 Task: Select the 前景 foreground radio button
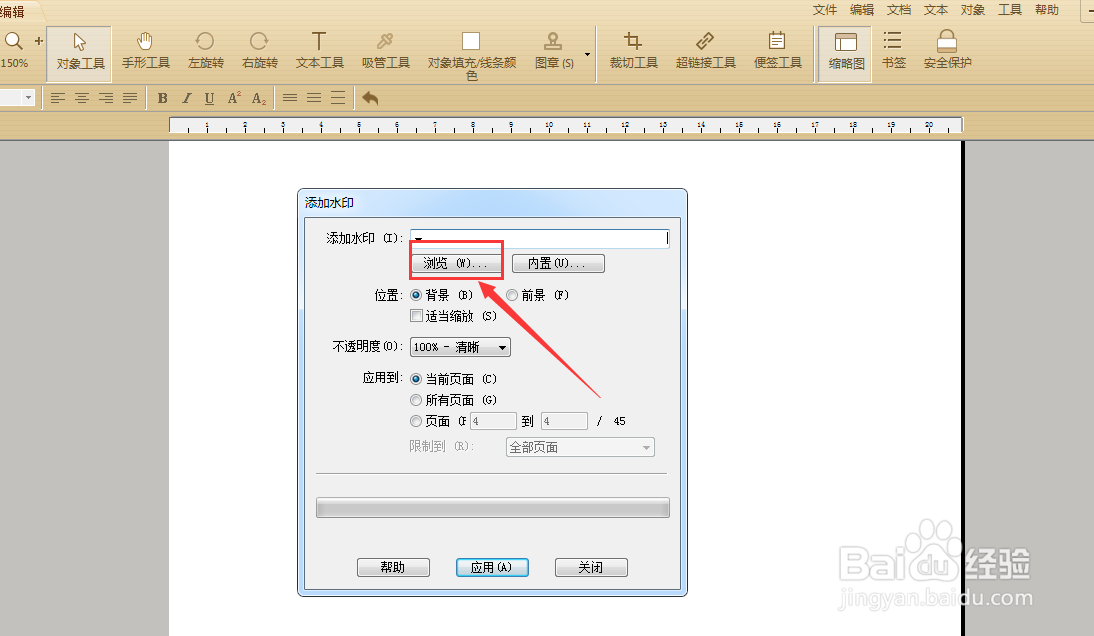[x=512, y=295]
